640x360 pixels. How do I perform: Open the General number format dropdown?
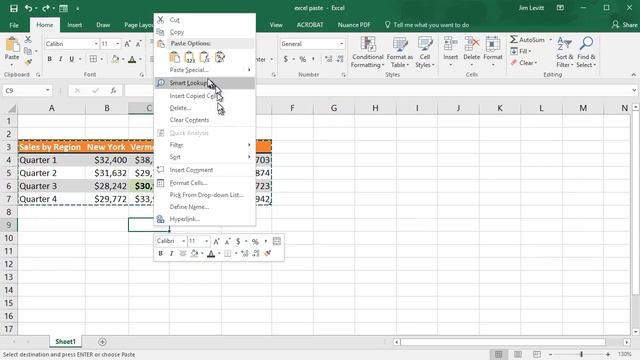[x=342, y=44]
